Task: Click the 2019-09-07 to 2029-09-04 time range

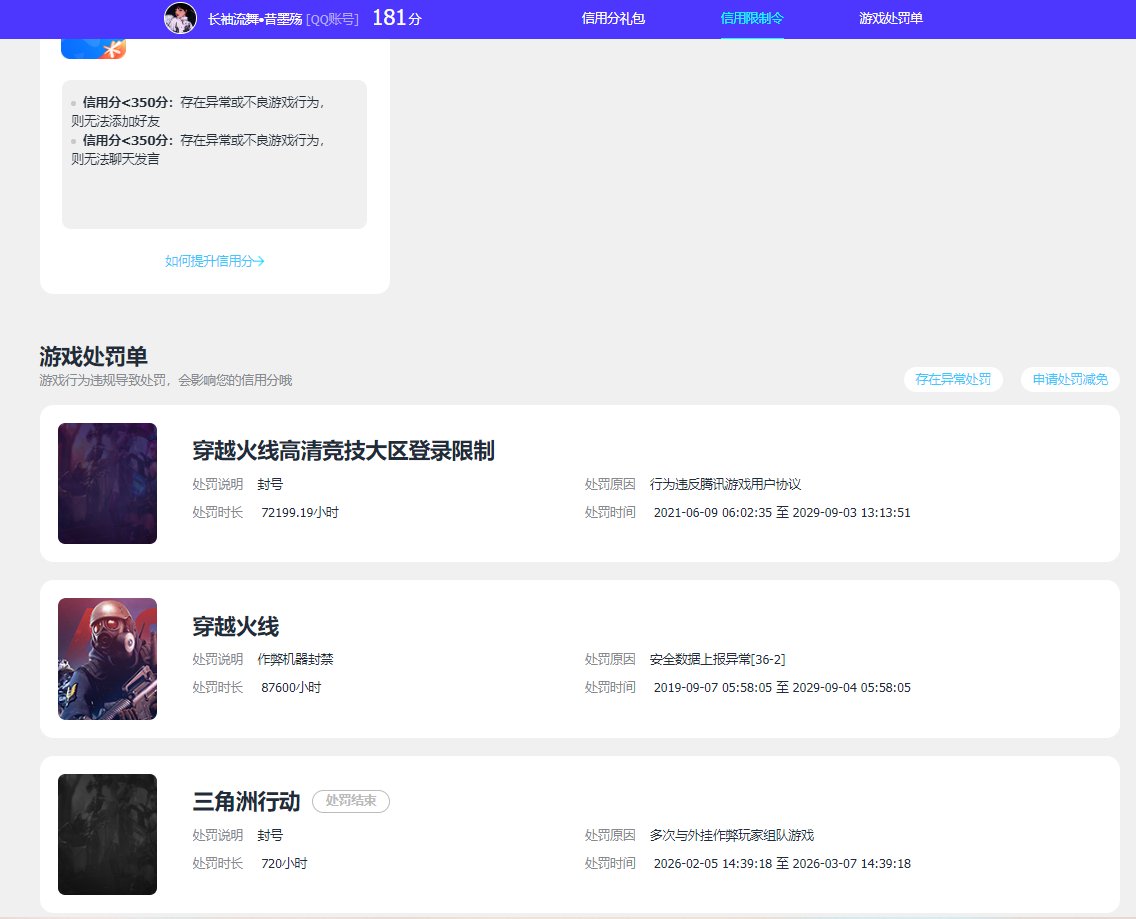Action: point(782,687)
